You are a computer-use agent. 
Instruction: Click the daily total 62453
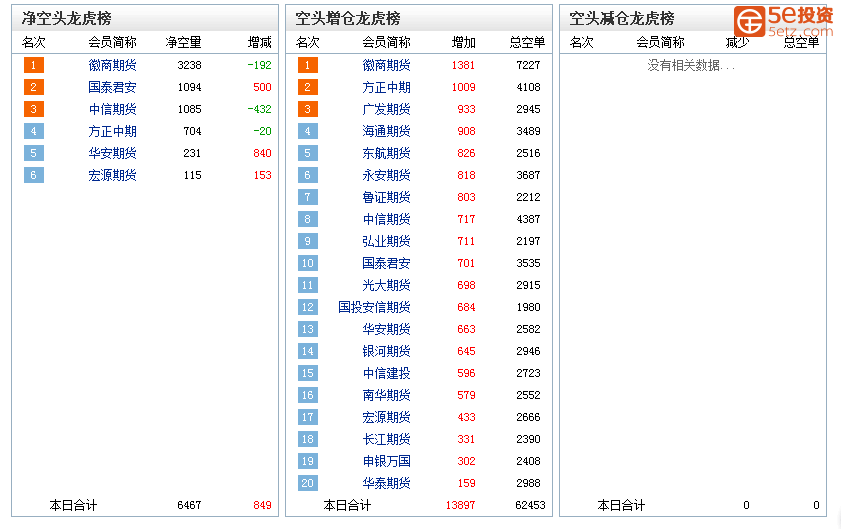click(x=530, y=505)
